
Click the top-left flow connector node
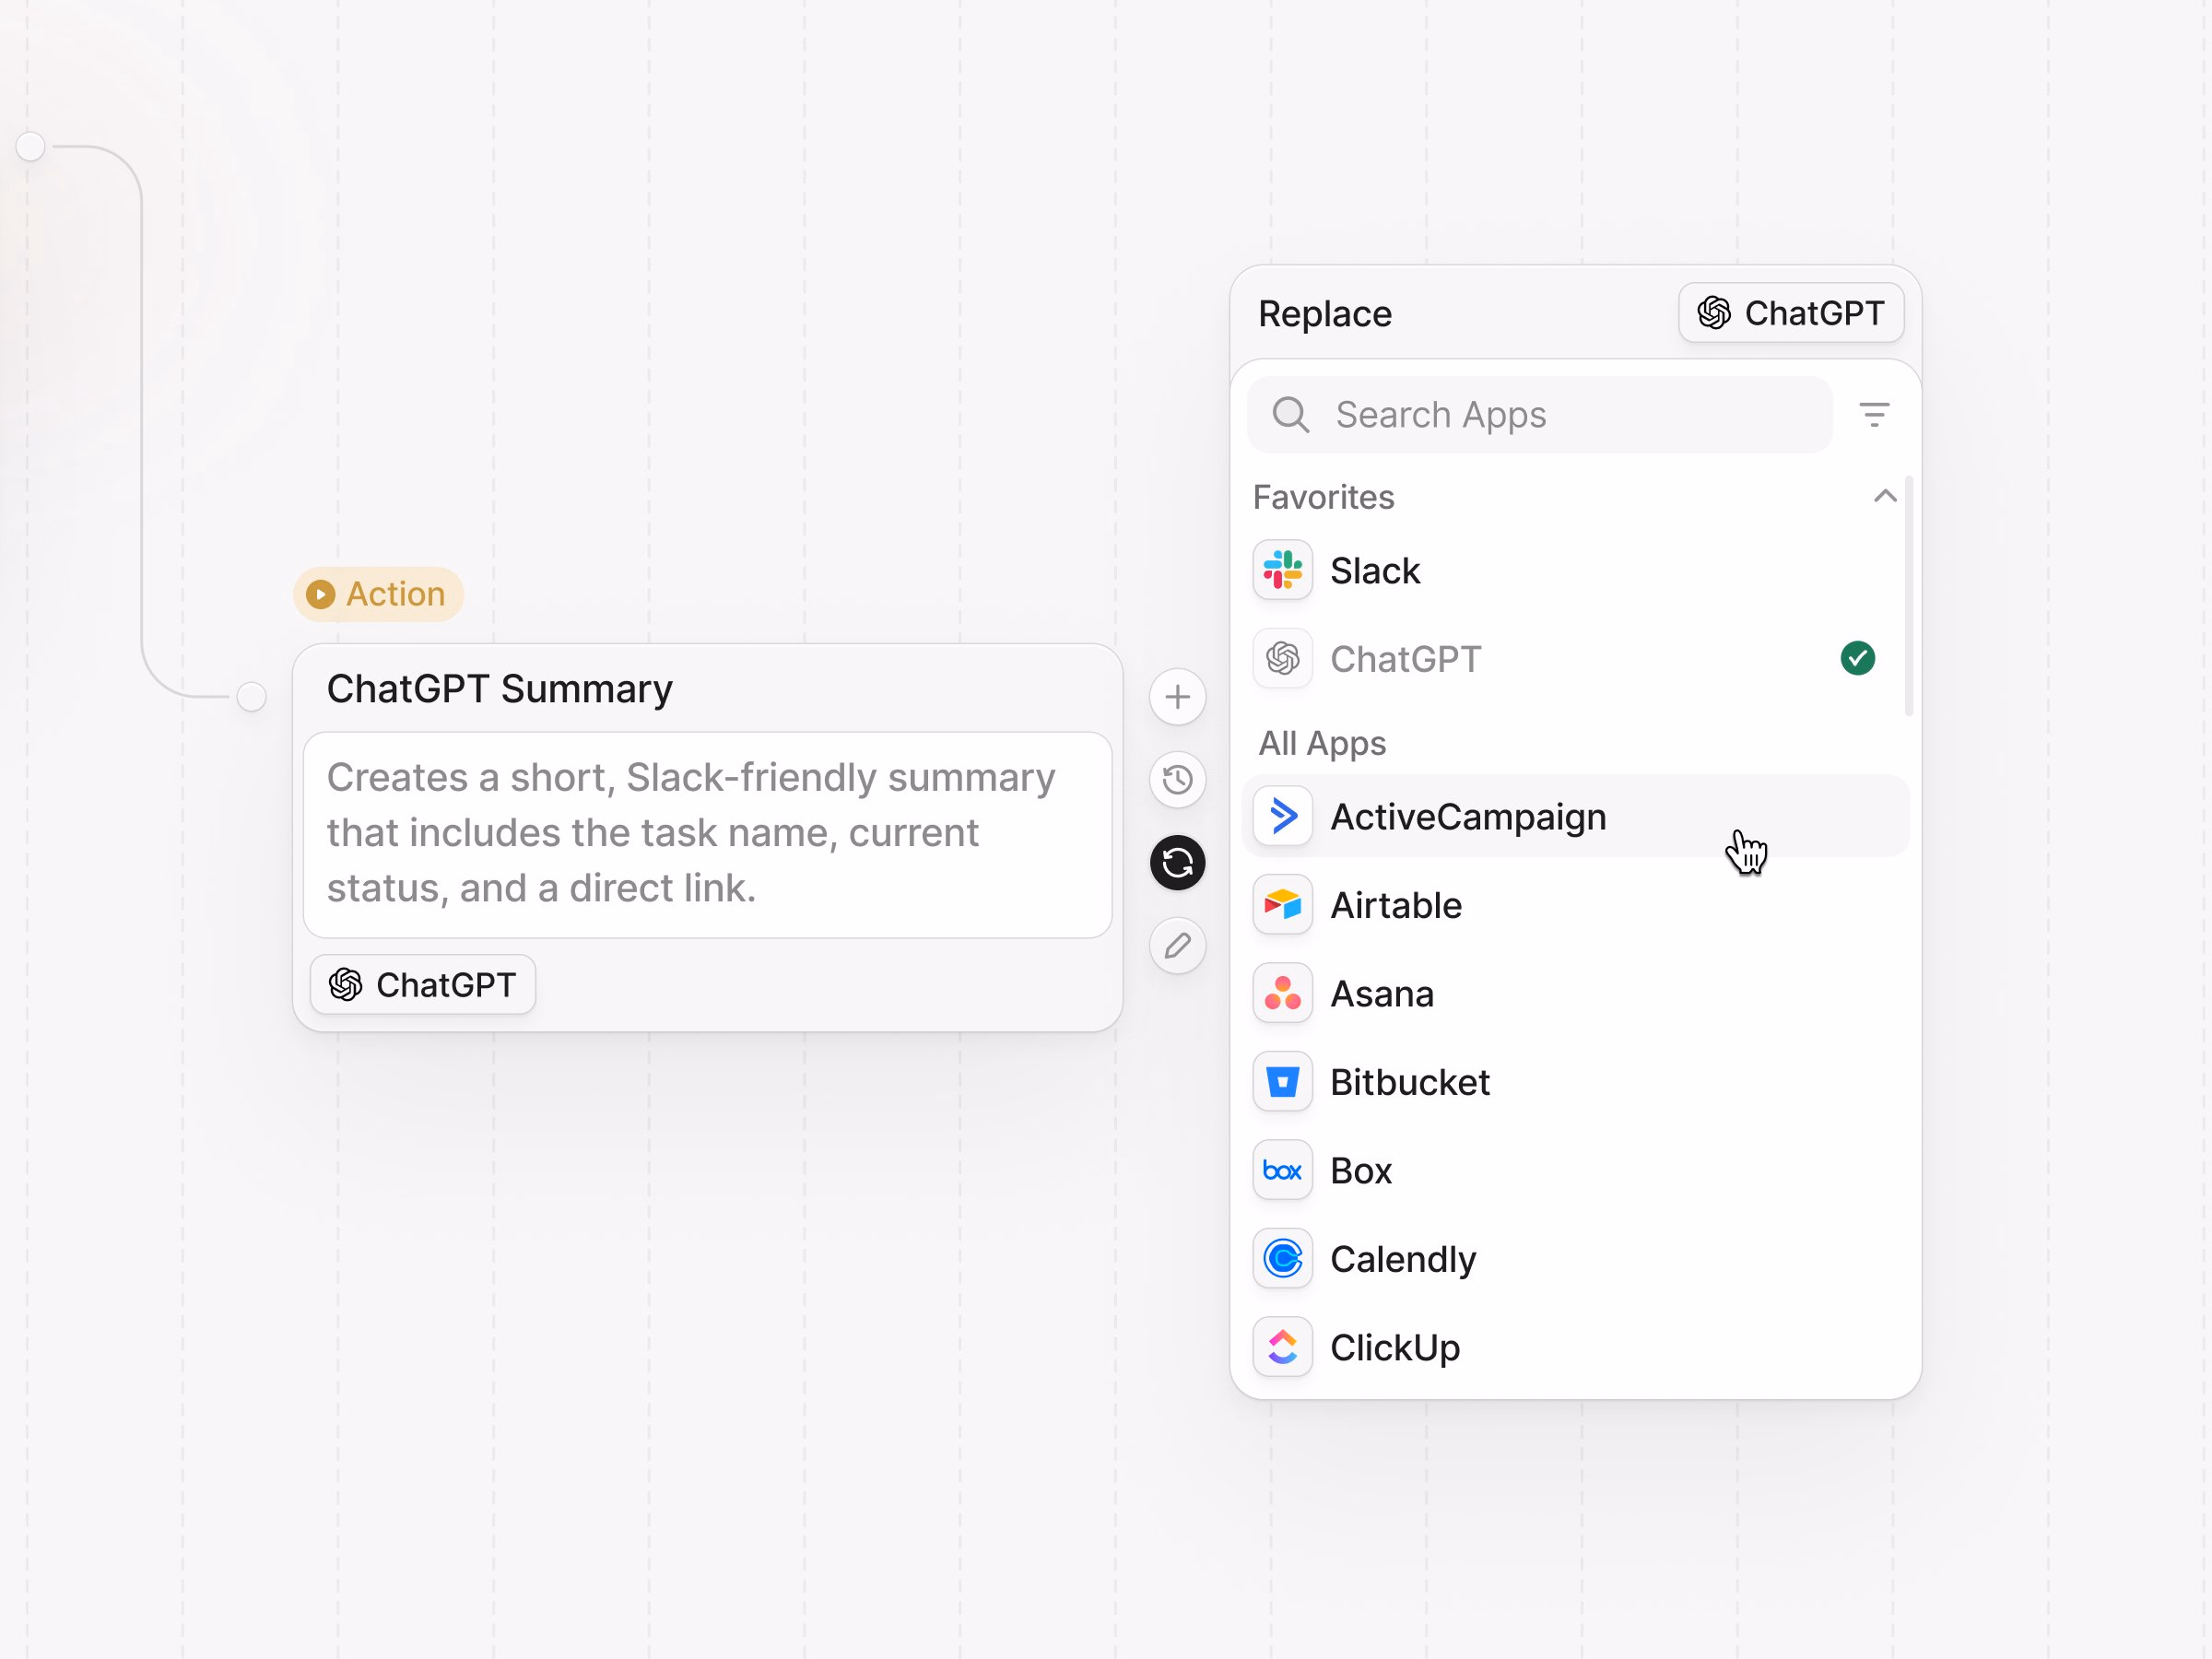[31, 146]
